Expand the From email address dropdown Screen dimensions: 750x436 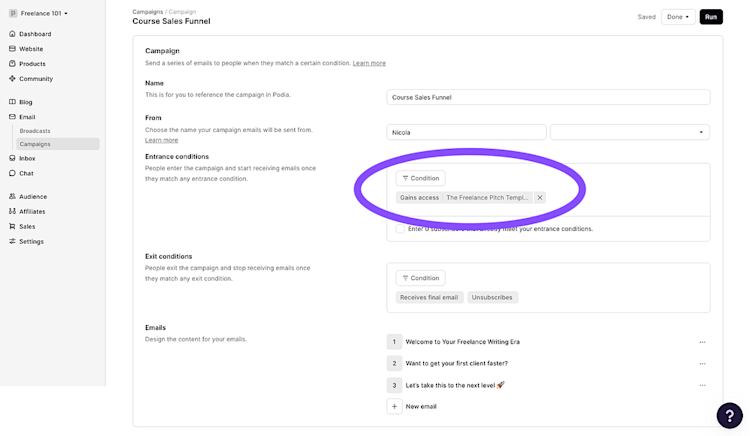pos(629,132)
